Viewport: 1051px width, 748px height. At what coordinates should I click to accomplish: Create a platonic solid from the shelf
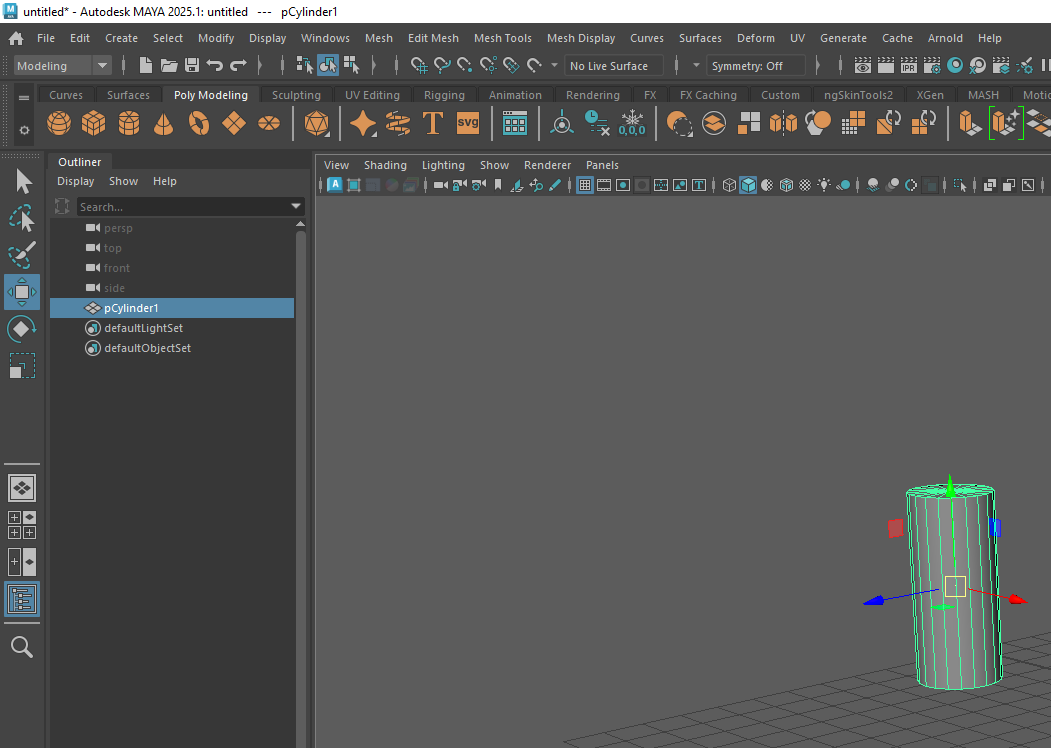[x=316, y=123]
